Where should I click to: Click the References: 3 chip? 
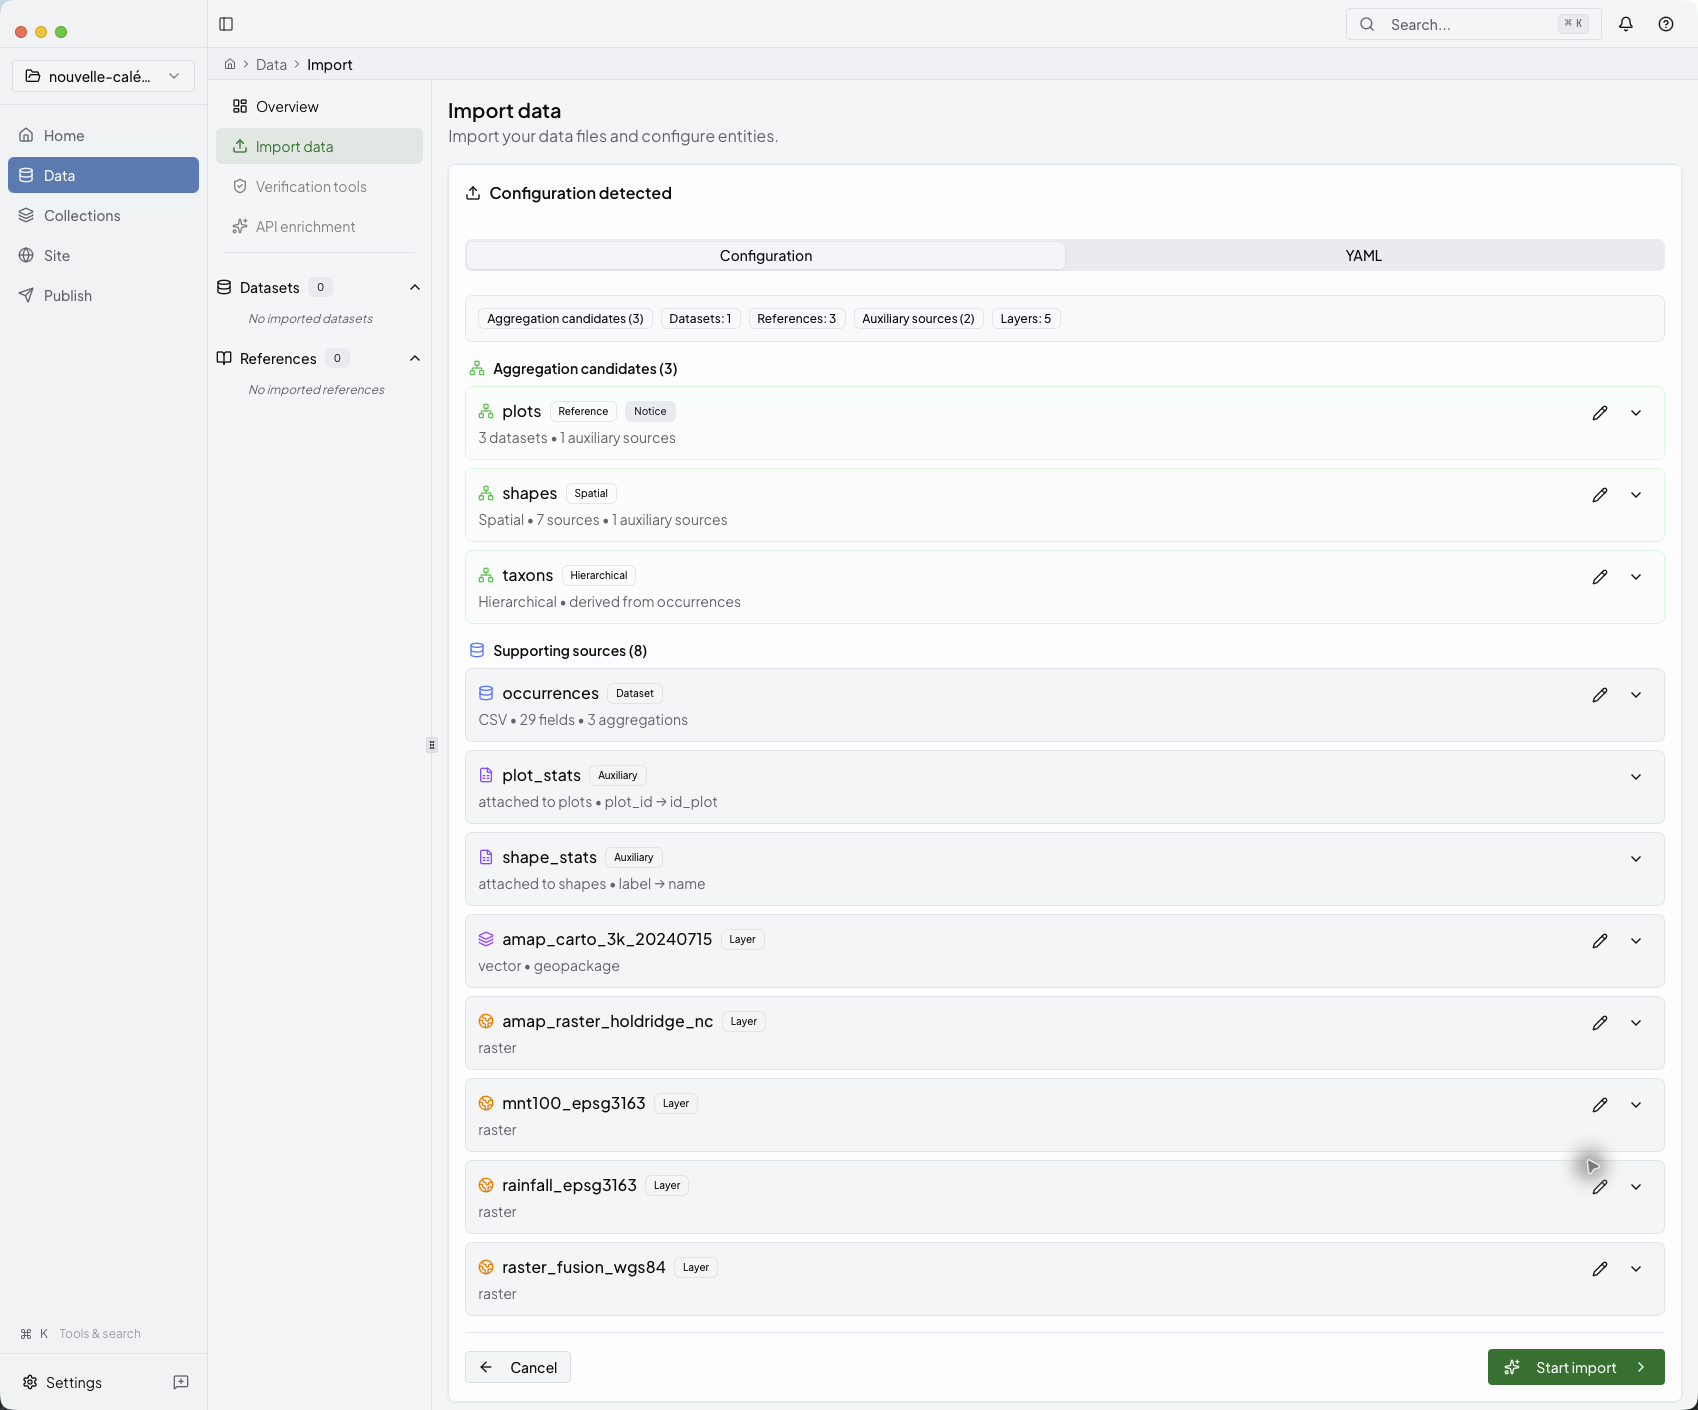click(797, 319)
